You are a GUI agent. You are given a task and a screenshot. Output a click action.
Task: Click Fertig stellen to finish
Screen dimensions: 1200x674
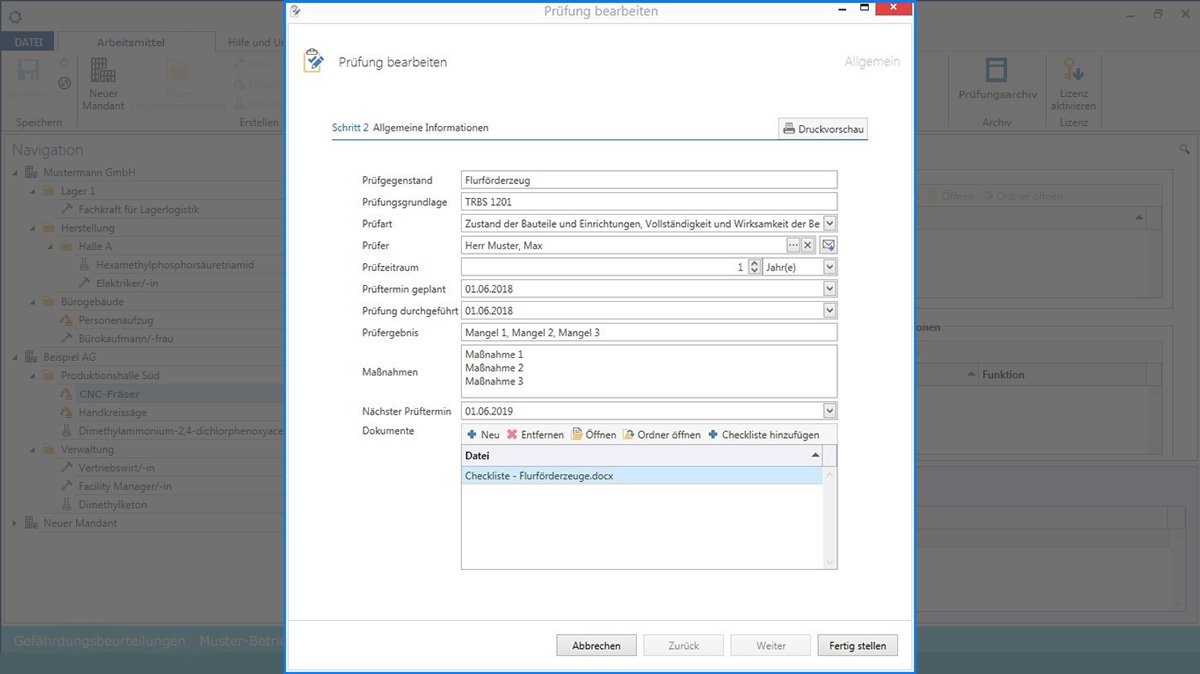click(x=857, y=645)
